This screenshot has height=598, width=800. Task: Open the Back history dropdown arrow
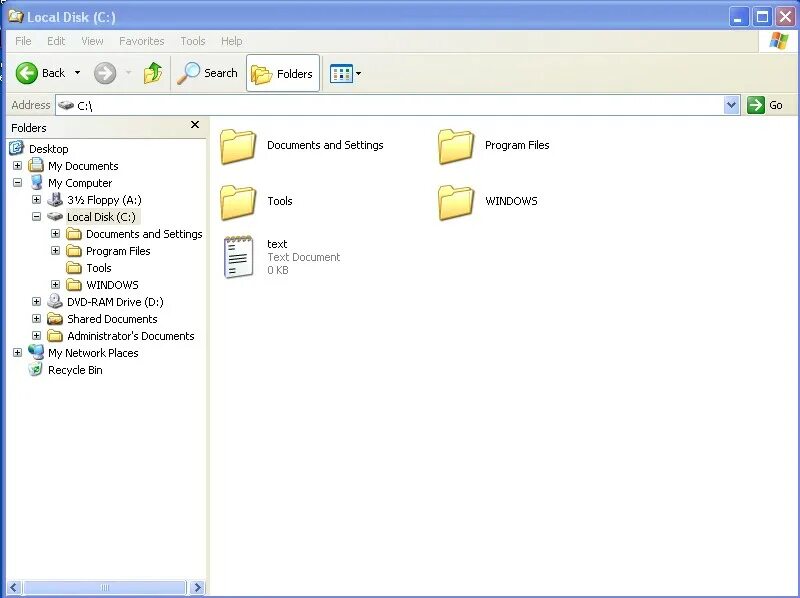click(x=78, y=73)
